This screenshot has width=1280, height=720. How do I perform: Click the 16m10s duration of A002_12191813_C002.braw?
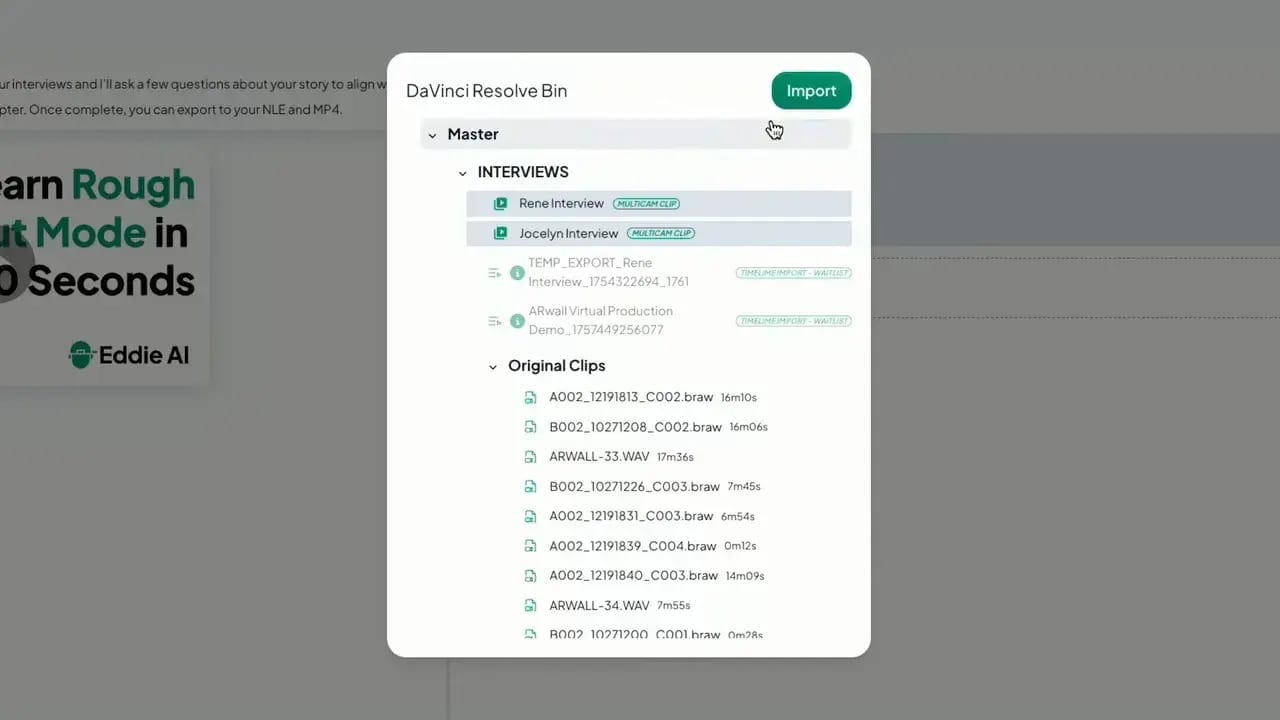[x=739, y=398]
